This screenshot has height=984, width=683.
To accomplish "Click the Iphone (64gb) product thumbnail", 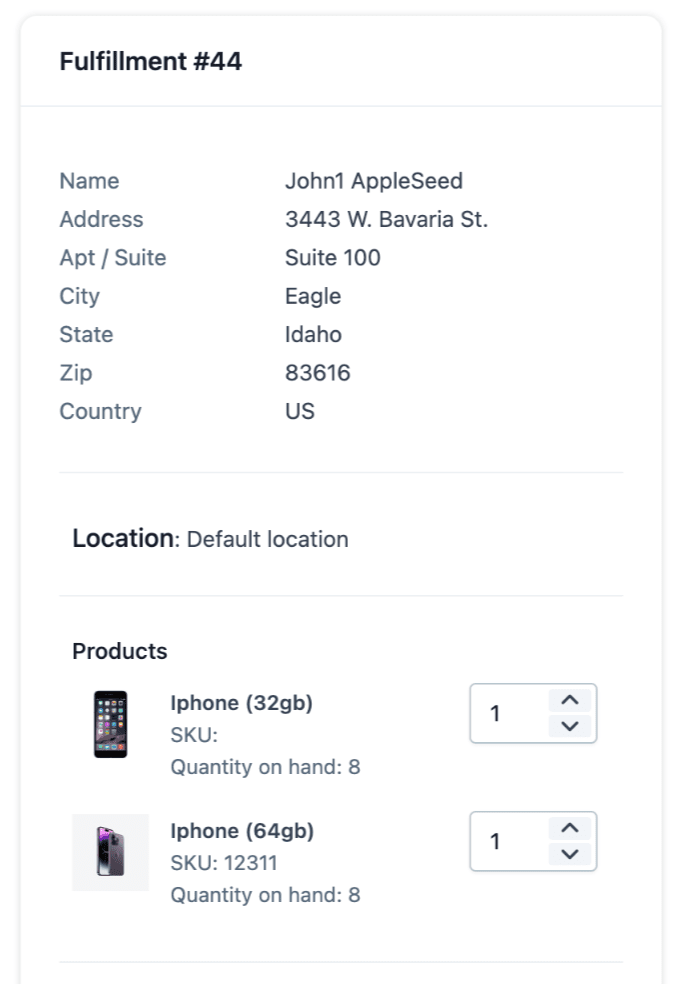I will 110,852.
